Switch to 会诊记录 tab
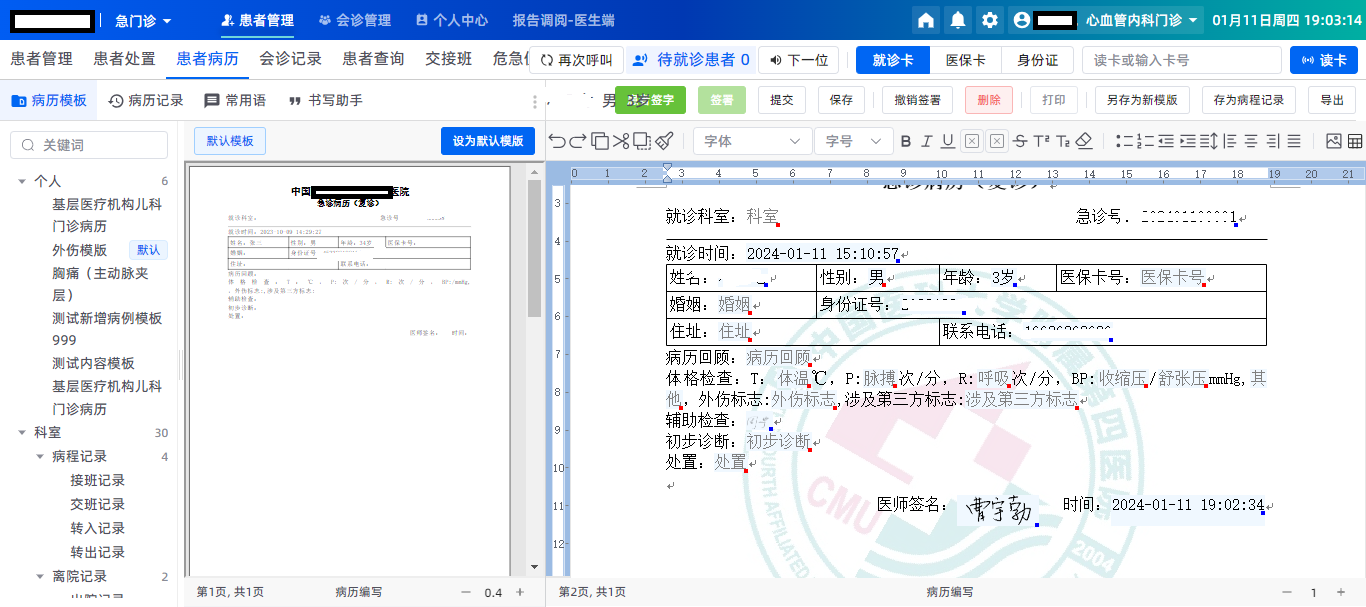This screenshot has height=607, width=1366. (290, 59)
